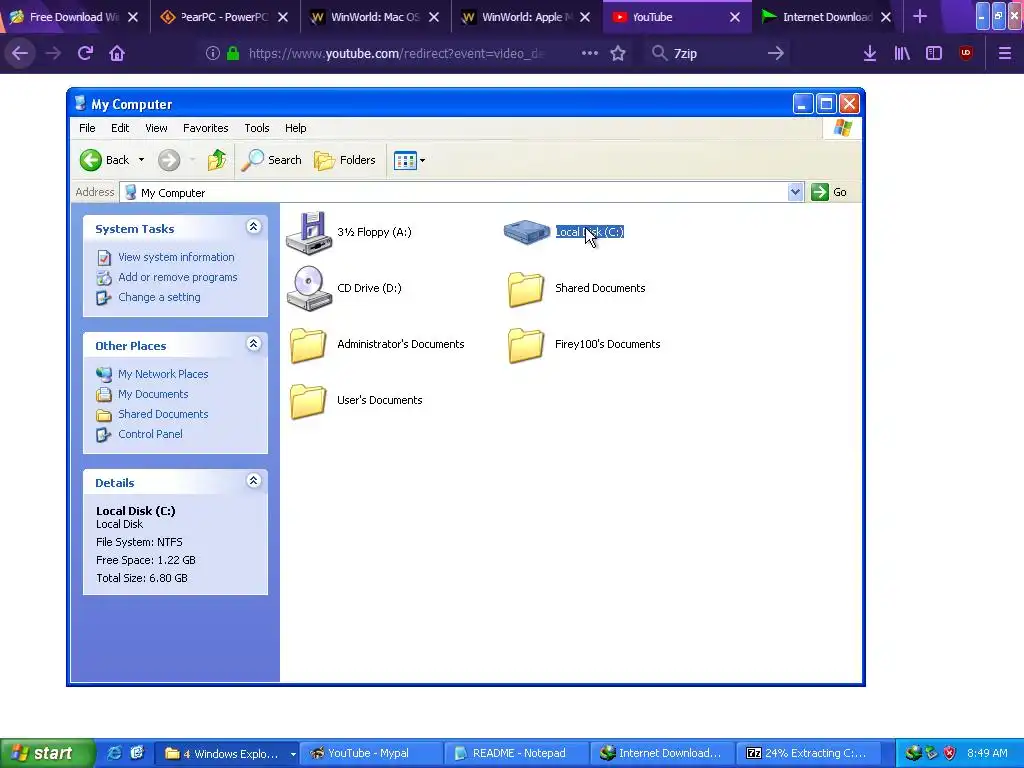This screenshot has height=768, width=1024.
Task: Click View system information link
Action: pyautogui.click(x=176, y=257)
